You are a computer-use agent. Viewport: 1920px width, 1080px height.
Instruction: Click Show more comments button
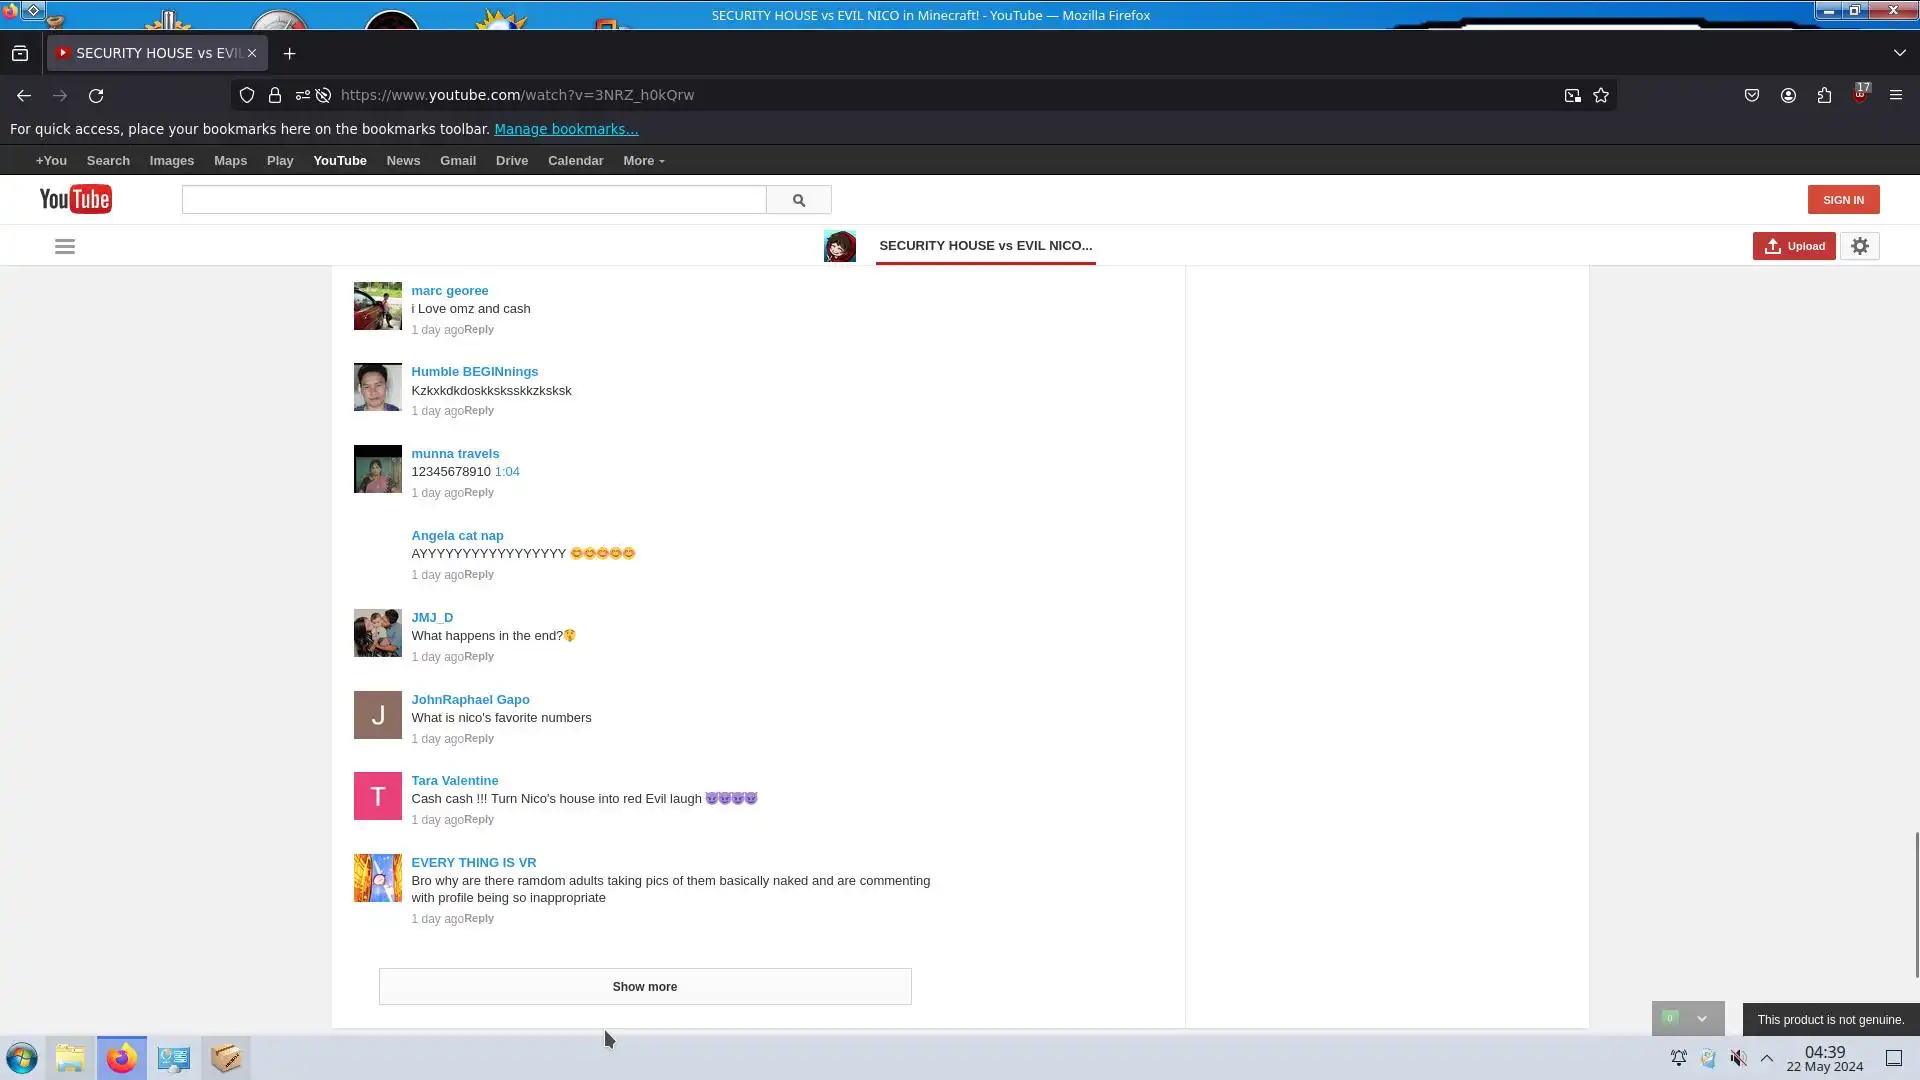[644, 986]
